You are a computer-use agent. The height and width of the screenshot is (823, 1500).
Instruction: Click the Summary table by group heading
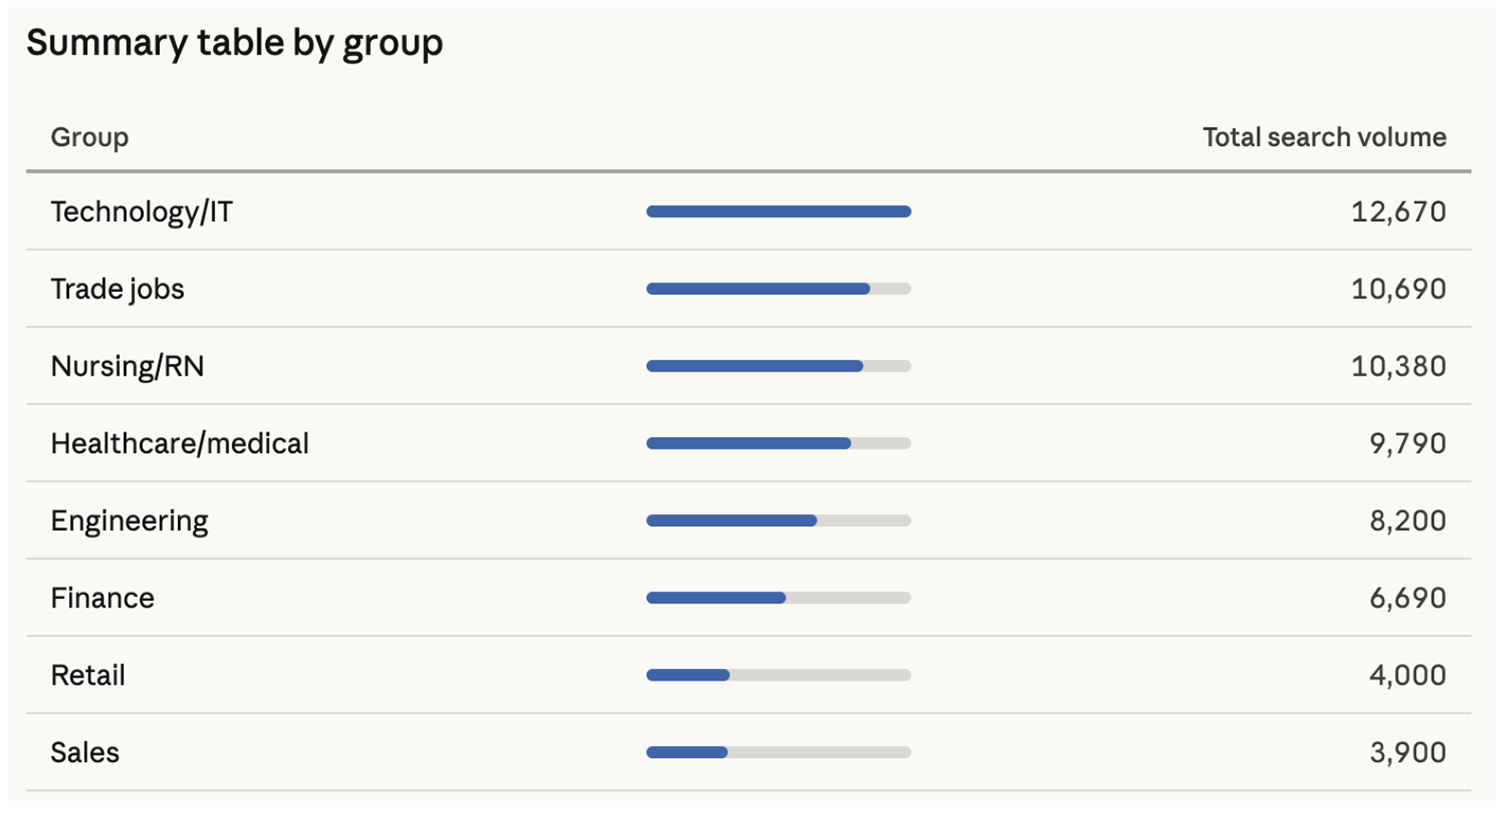point(234,43)
